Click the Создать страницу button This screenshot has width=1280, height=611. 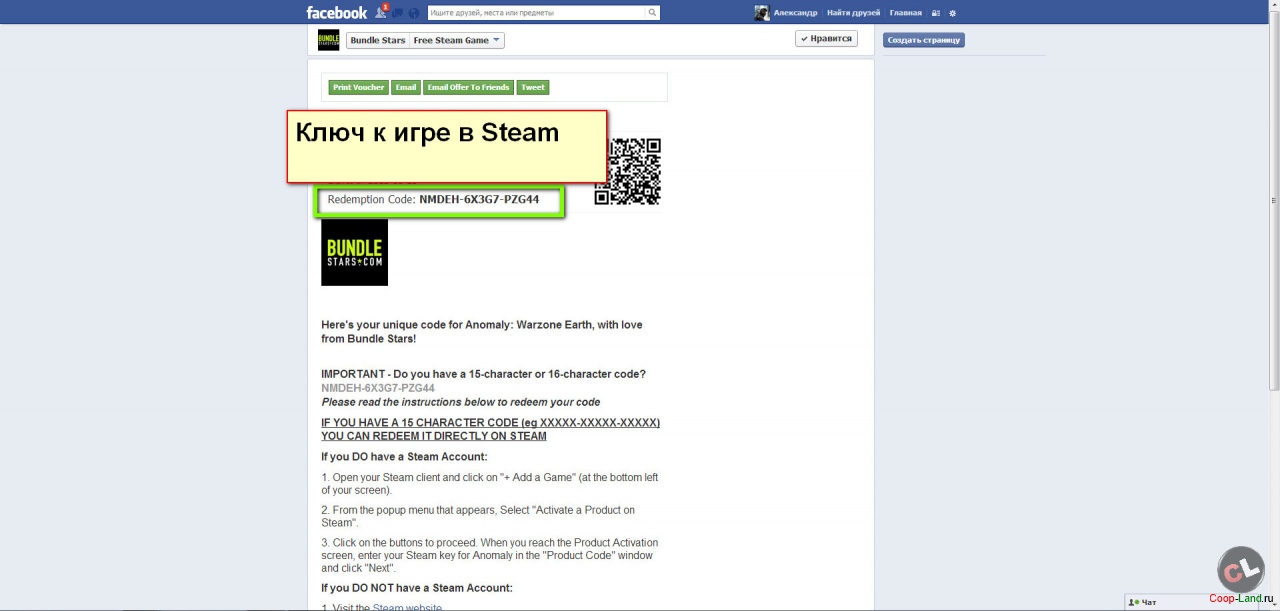pos(923,40)
